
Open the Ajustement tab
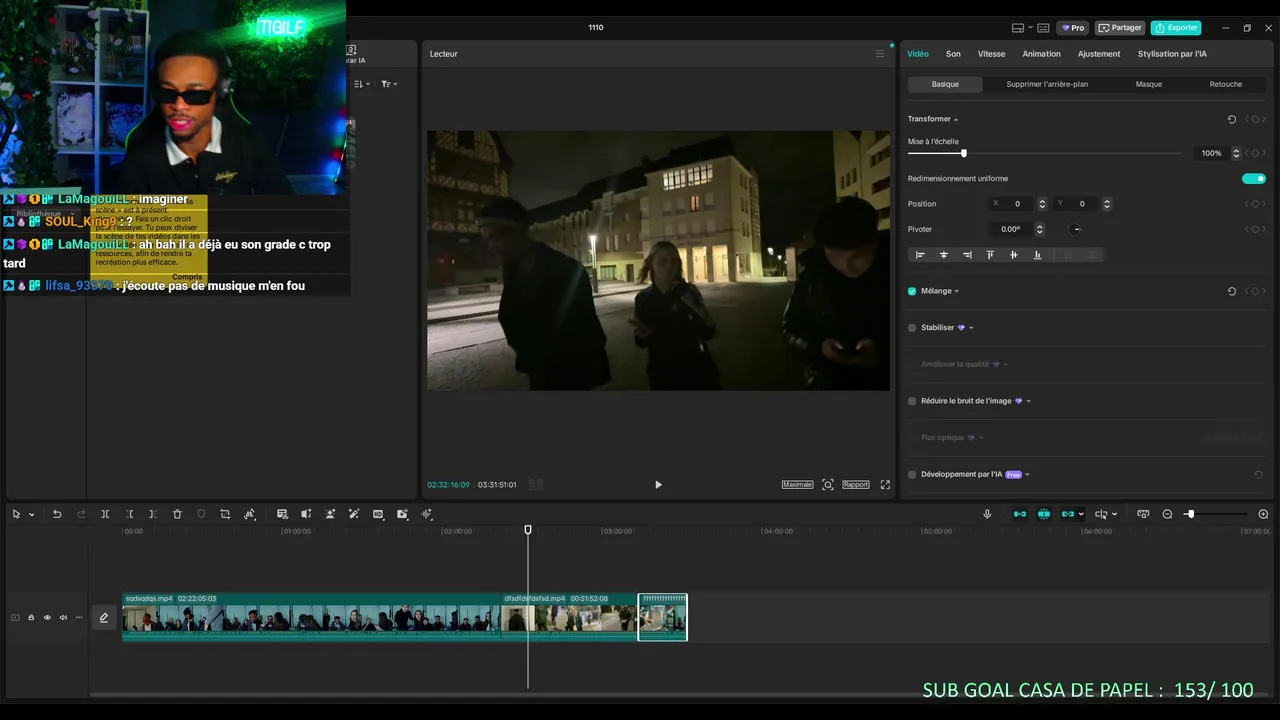1099,54
